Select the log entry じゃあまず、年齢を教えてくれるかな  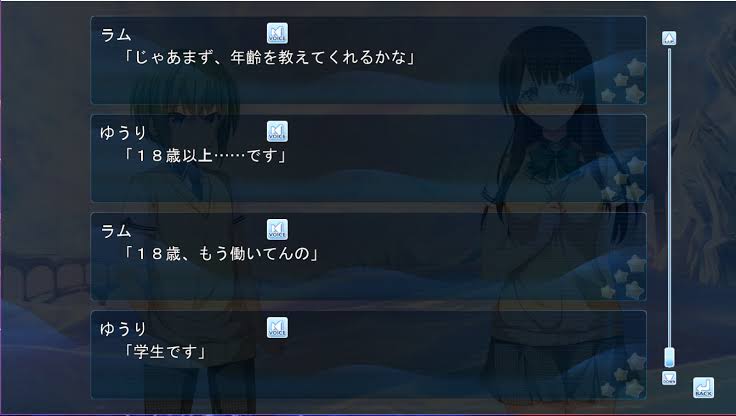pos(368,60)
